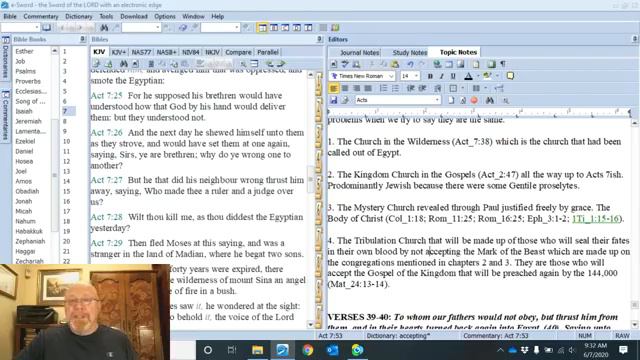640x360 pixels.
Task: Click the highlight color marker icon
Action: [x=487, y=76]
